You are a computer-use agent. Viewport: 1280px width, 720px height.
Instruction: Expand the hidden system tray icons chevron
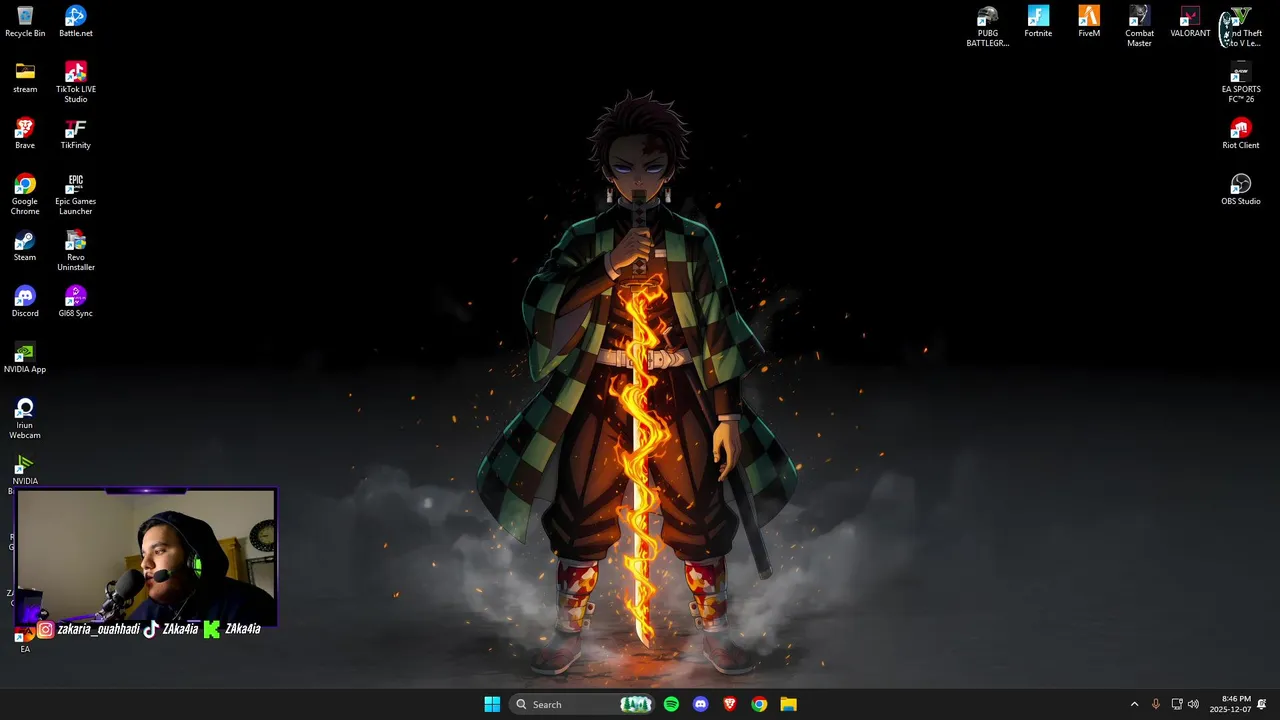(x=1134, y=704)
